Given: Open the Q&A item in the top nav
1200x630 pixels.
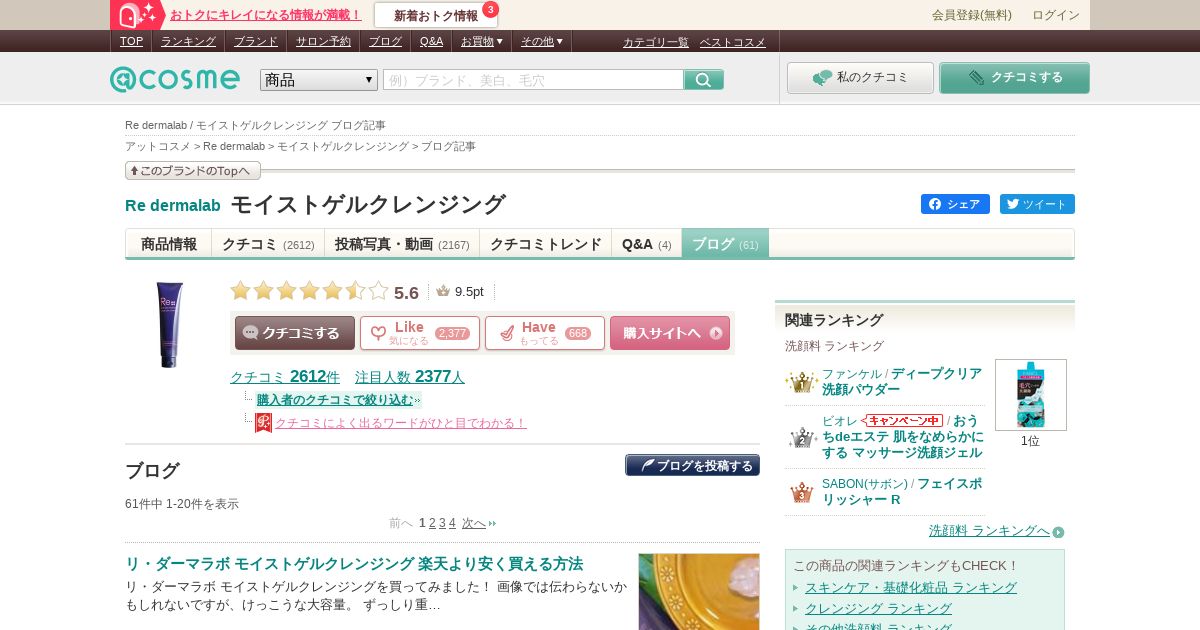Looking at the screenshot, I should pos(431,41).
